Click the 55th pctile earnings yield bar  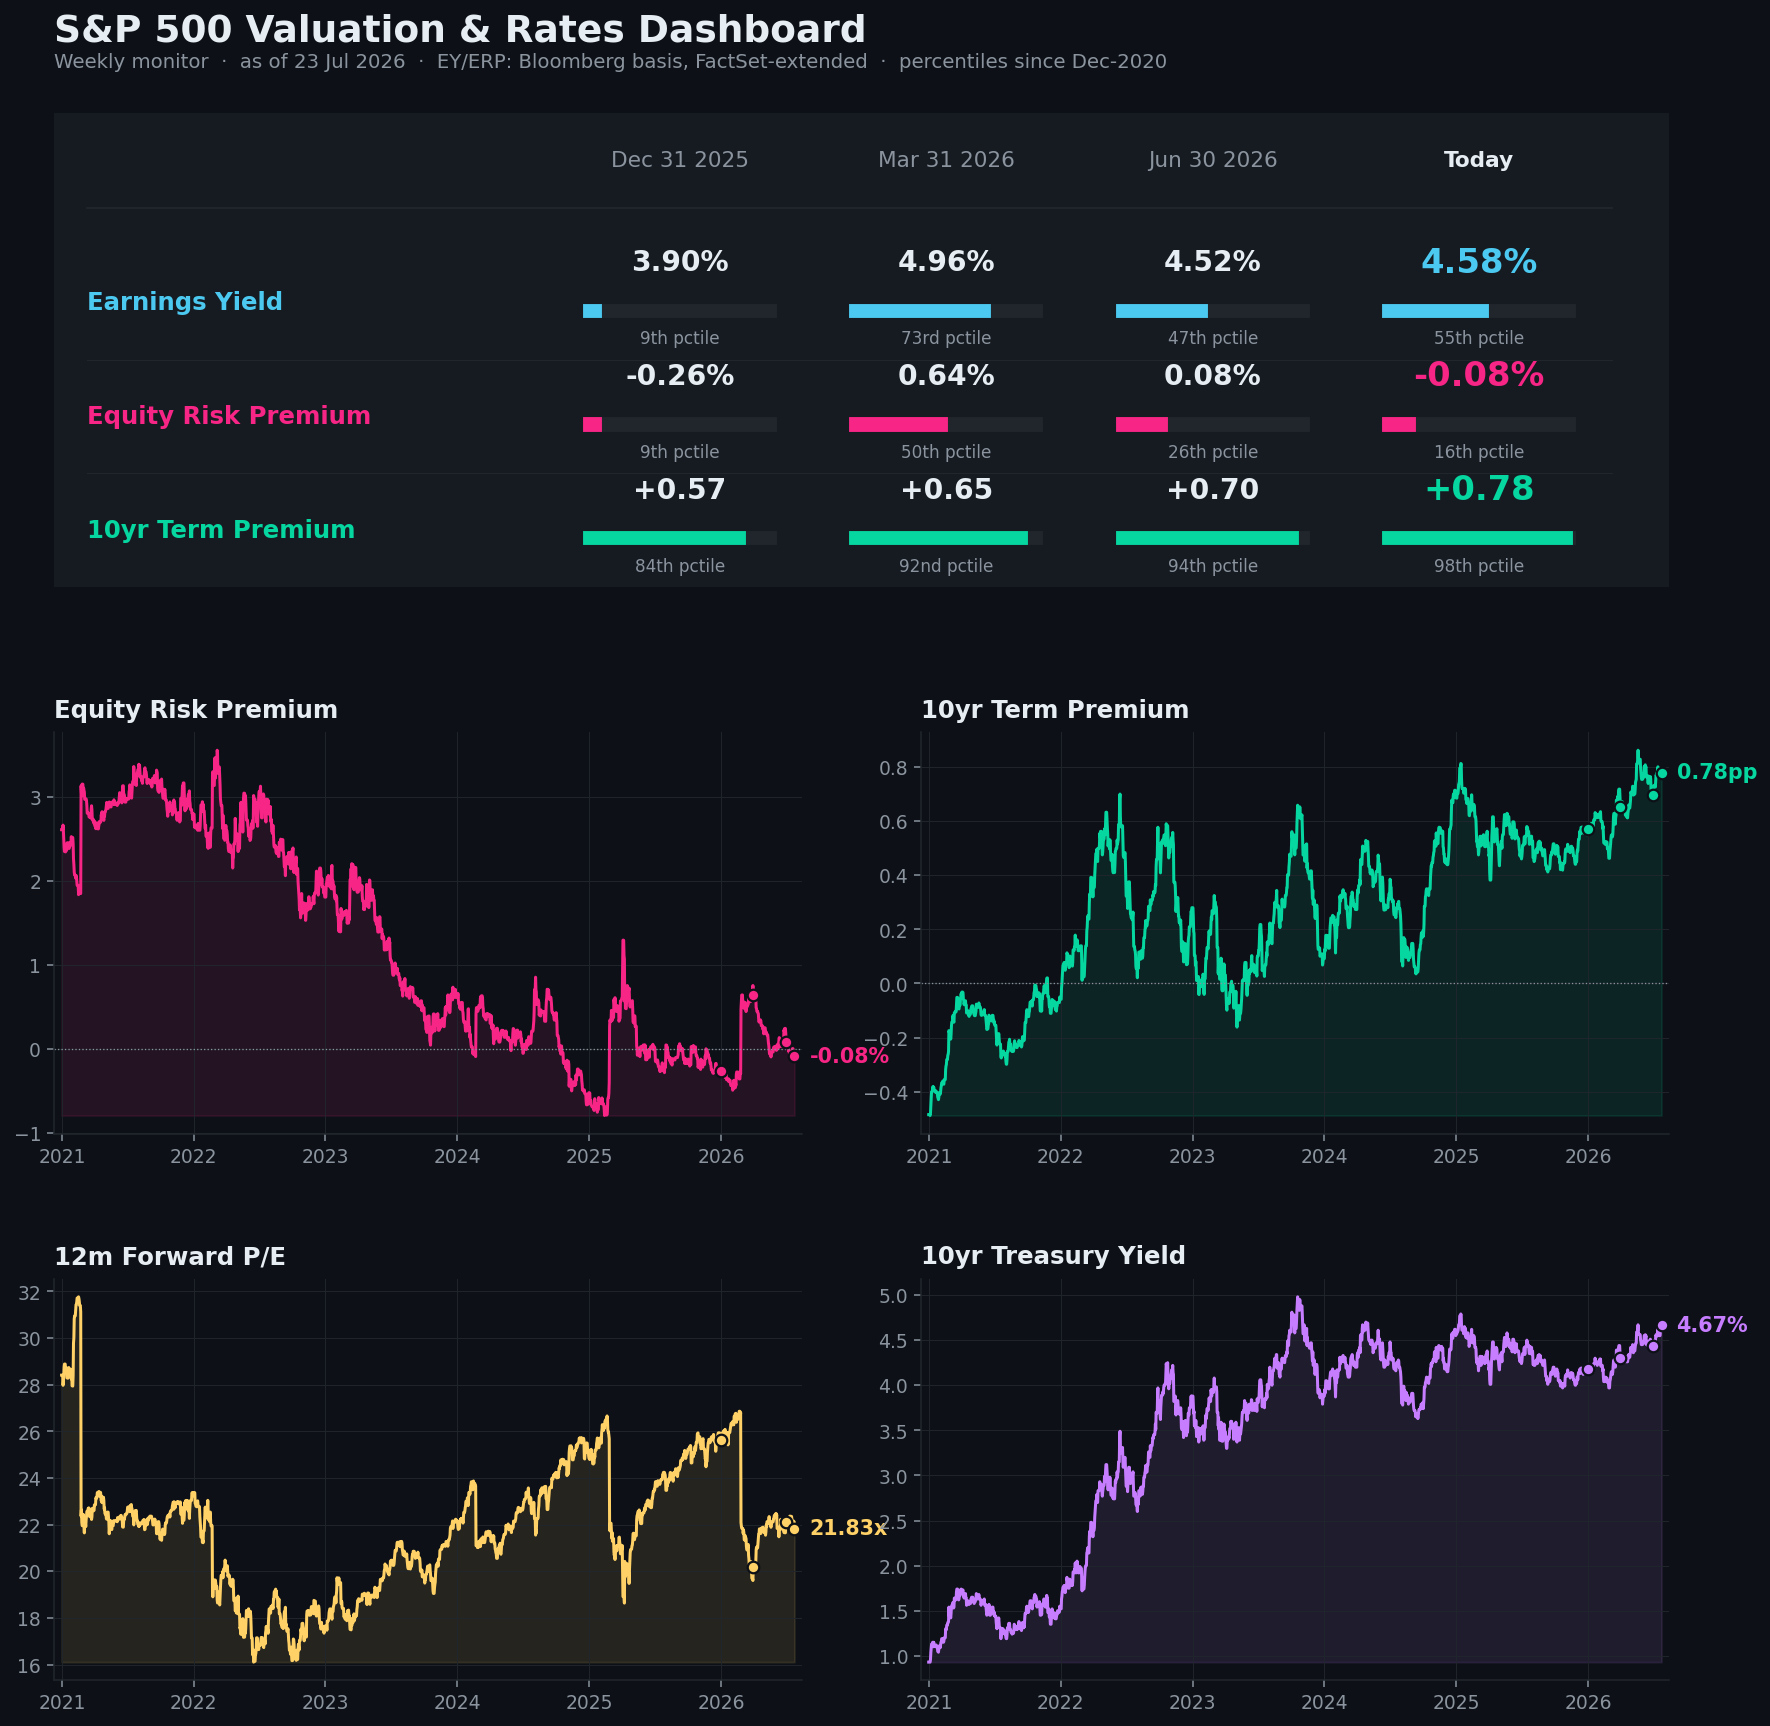[1479, 311]
